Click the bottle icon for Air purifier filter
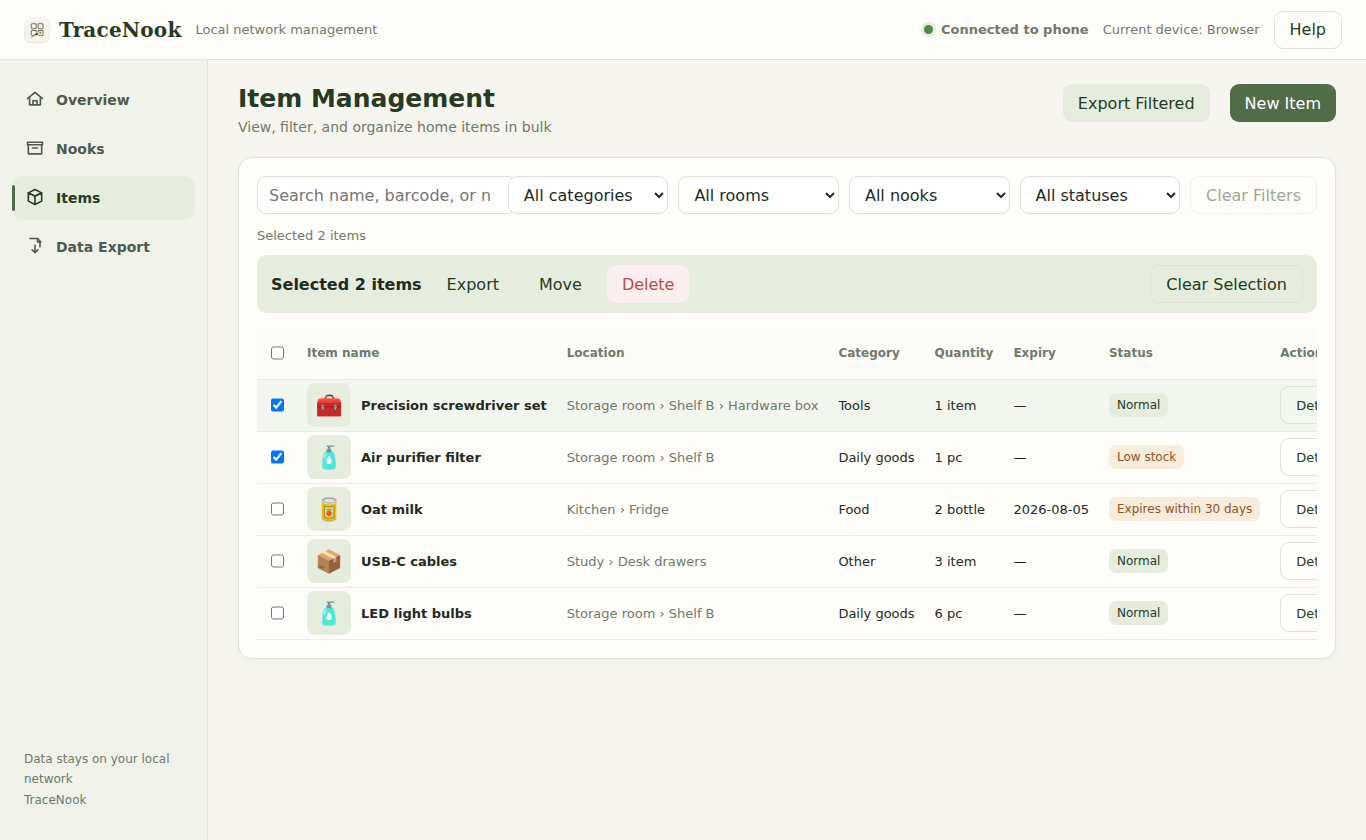The width and height of the screenshot is (1366, 840). (x=329, y=457)
